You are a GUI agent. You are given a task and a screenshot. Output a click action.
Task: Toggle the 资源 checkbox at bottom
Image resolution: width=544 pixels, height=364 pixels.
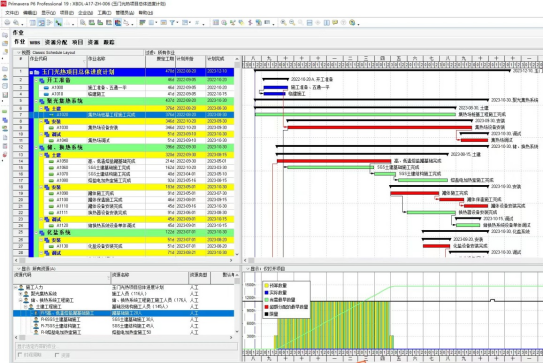click(x=57, y=355)
